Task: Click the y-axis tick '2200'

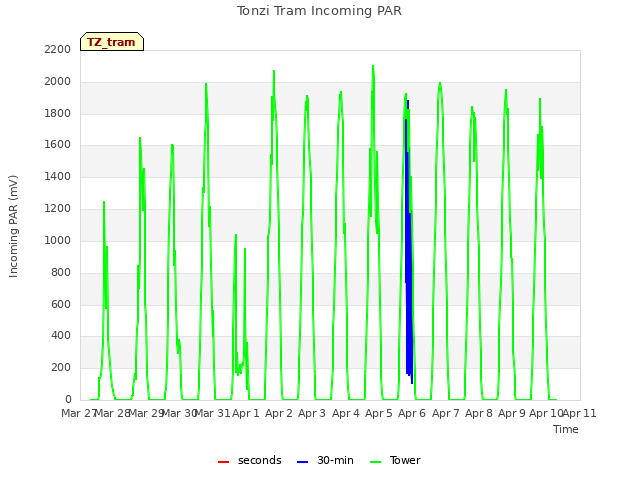Action: [x=58, y=50]
